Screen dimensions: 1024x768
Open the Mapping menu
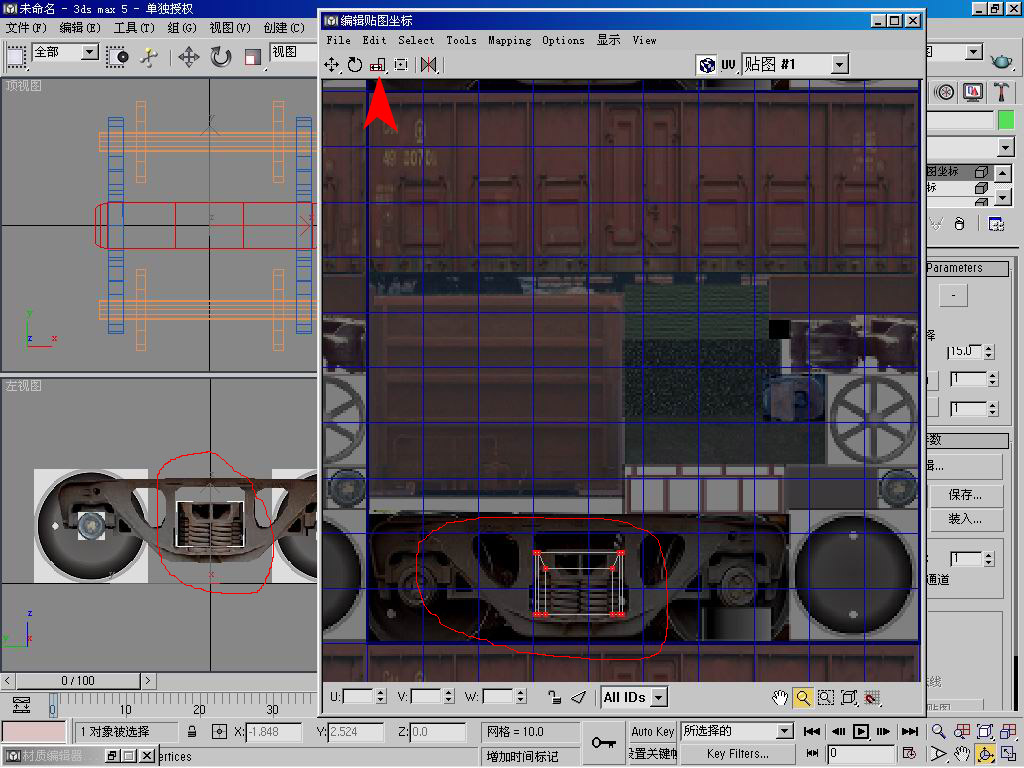pos(509,40)
